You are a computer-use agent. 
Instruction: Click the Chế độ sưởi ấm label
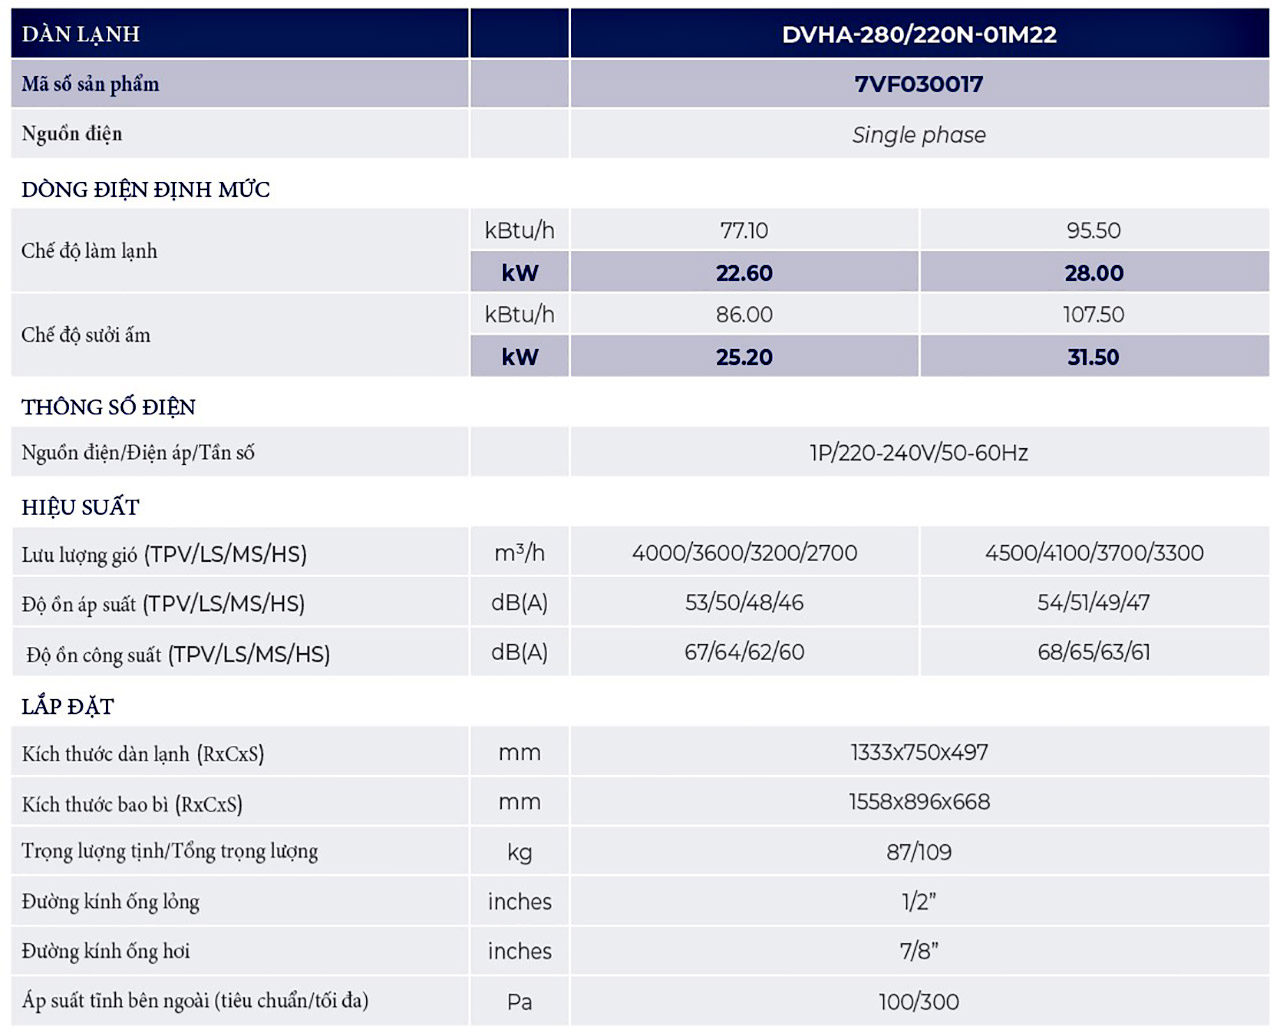pos(86,335)
